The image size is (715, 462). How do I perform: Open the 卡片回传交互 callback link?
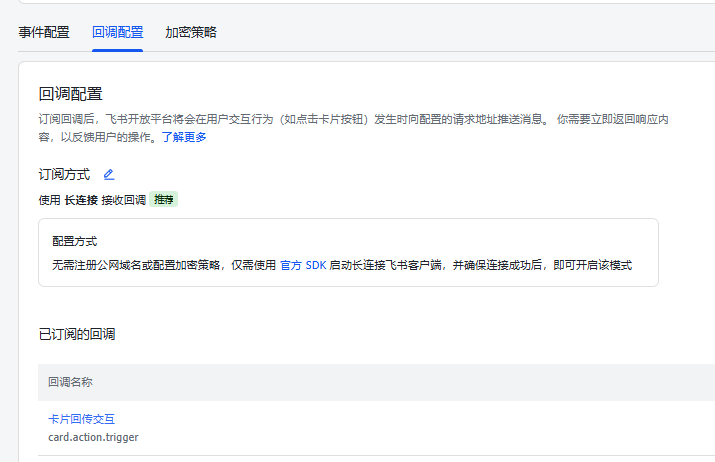tap(88, 419)
